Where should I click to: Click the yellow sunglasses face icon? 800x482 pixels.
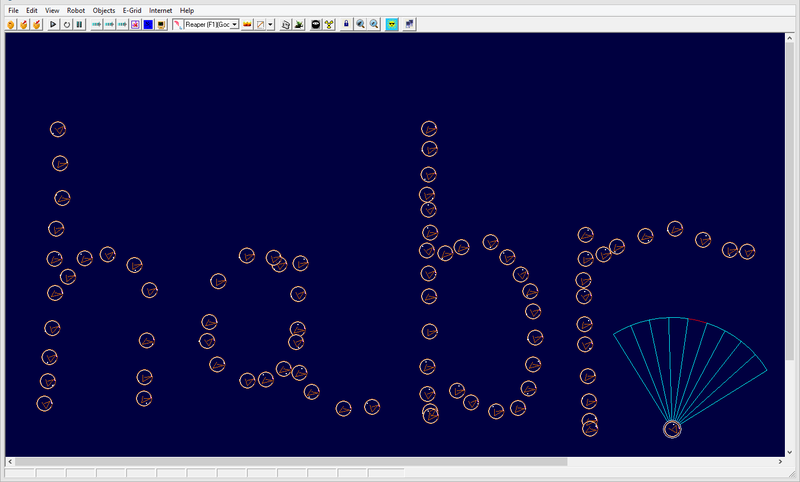pos(391,24)
